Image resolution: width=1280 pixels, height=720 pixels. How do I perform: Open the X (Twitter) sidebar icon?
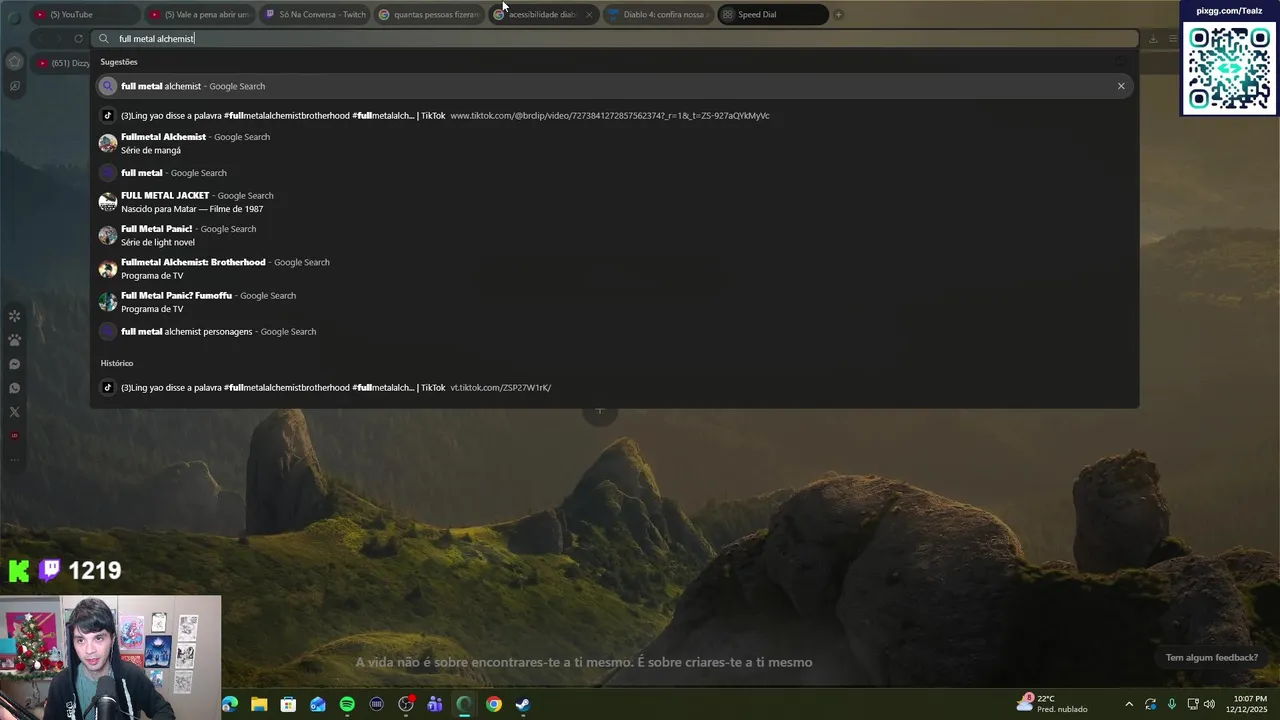tap(14, 412)
